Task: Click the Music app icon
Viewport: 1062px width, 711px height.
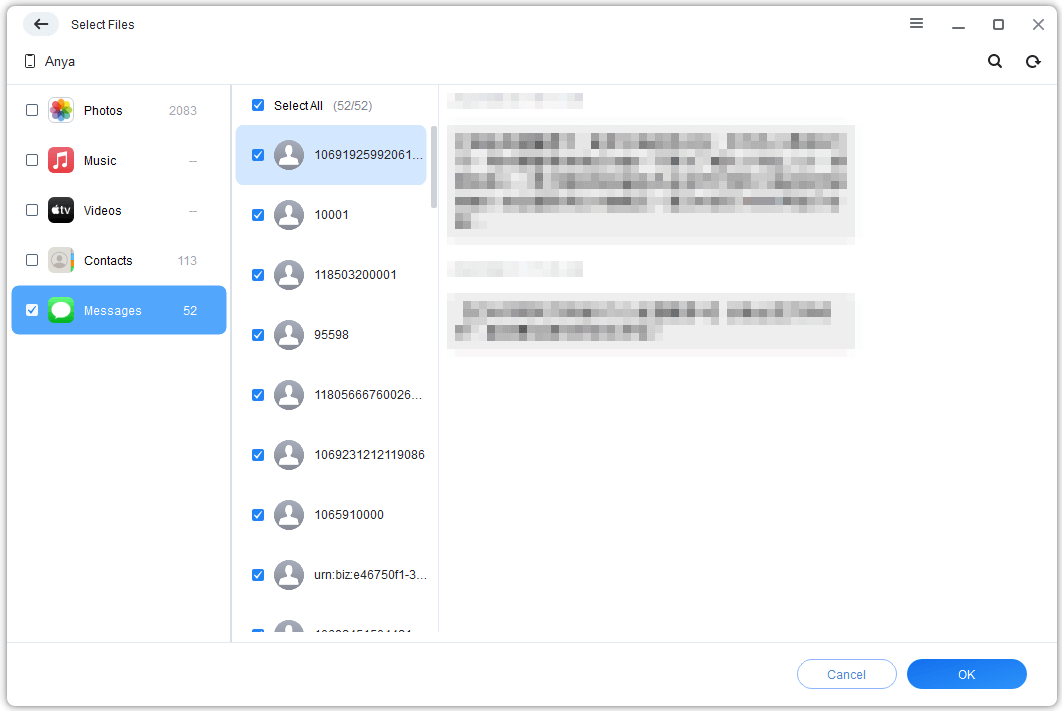Action: [x=61, y=160]
